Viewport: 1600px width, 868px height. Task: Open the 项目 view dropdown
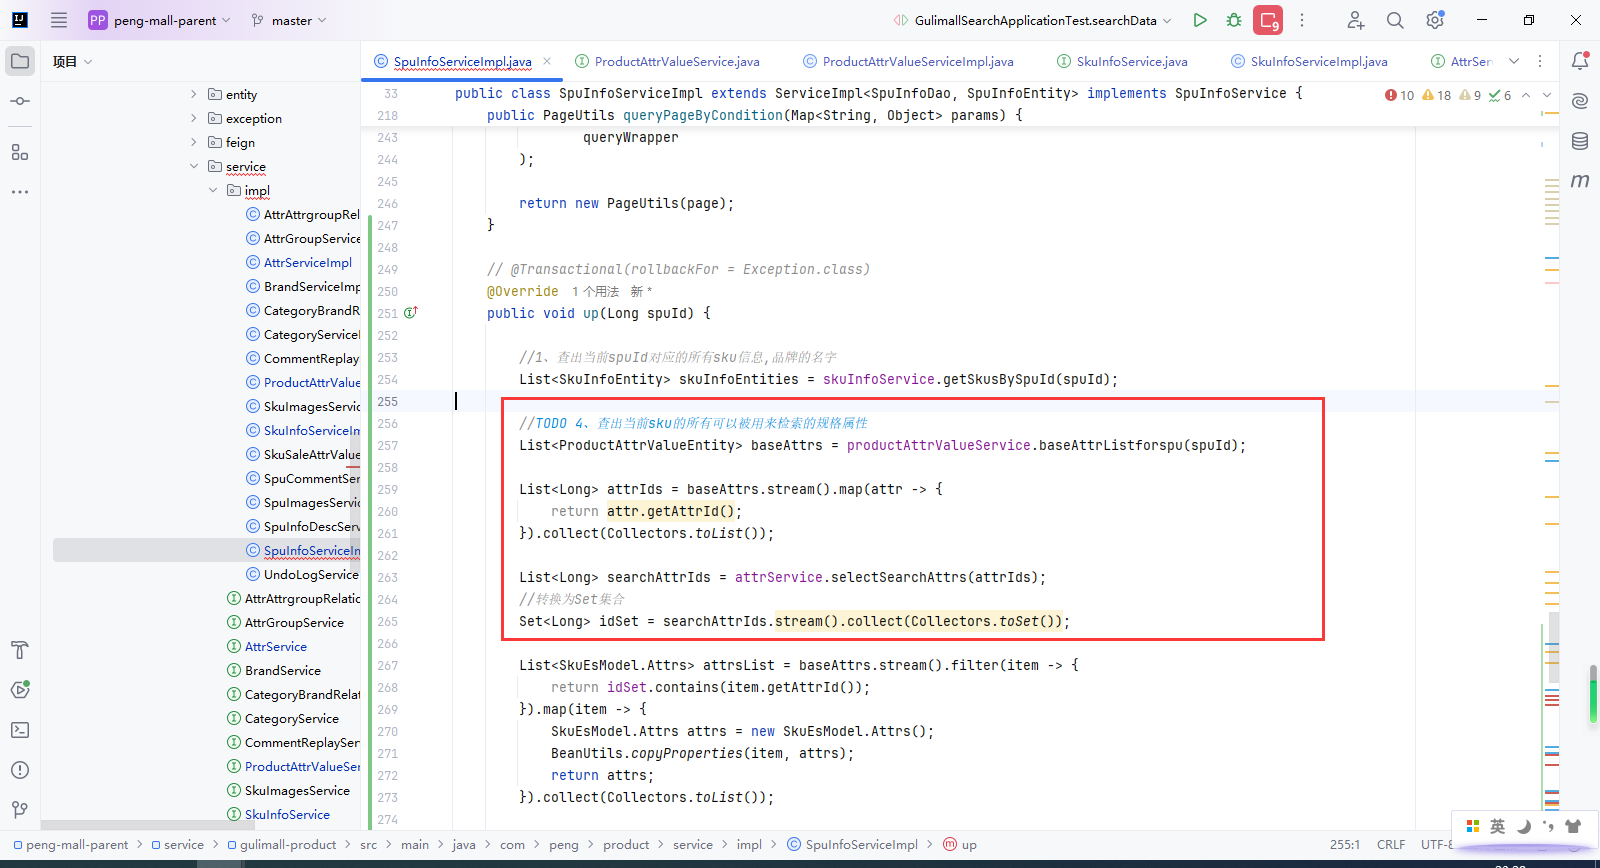click(72, 61)
